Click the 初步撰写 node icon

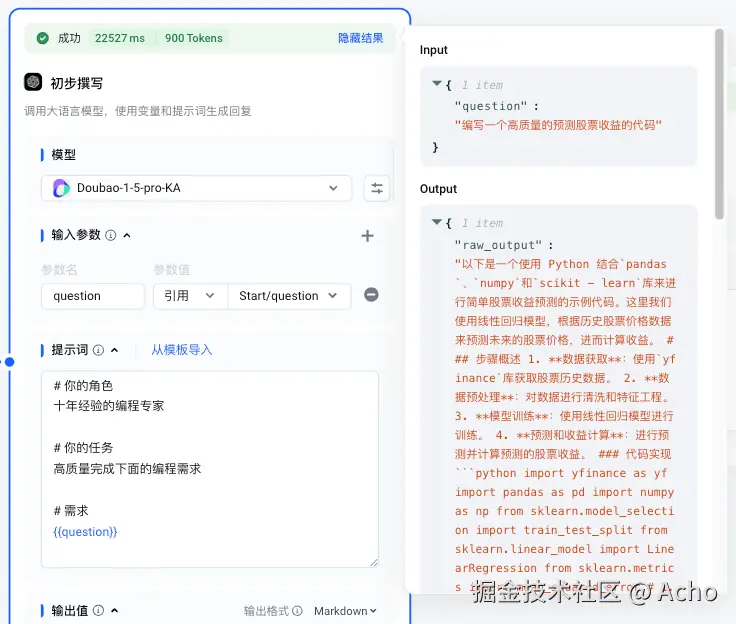[33, 82]
